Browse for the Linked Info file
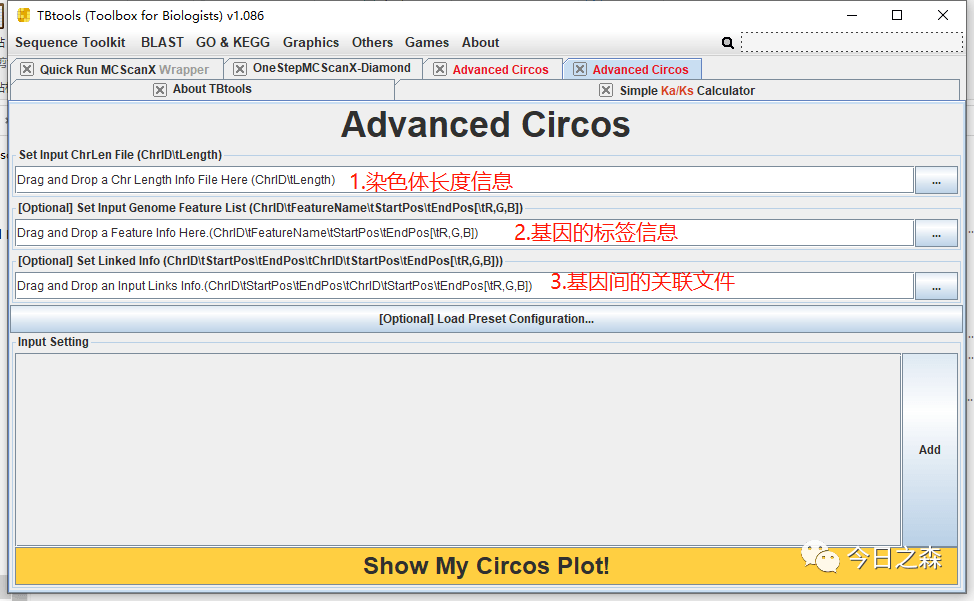The image size is (974, 601). [936, 286]
